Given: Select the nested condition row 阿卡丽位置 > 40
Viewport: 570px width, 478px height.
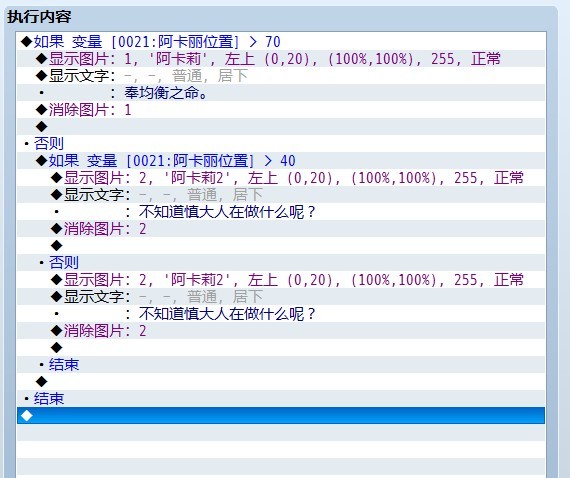Looking at the screenshot, I should (x=281, y=161).
